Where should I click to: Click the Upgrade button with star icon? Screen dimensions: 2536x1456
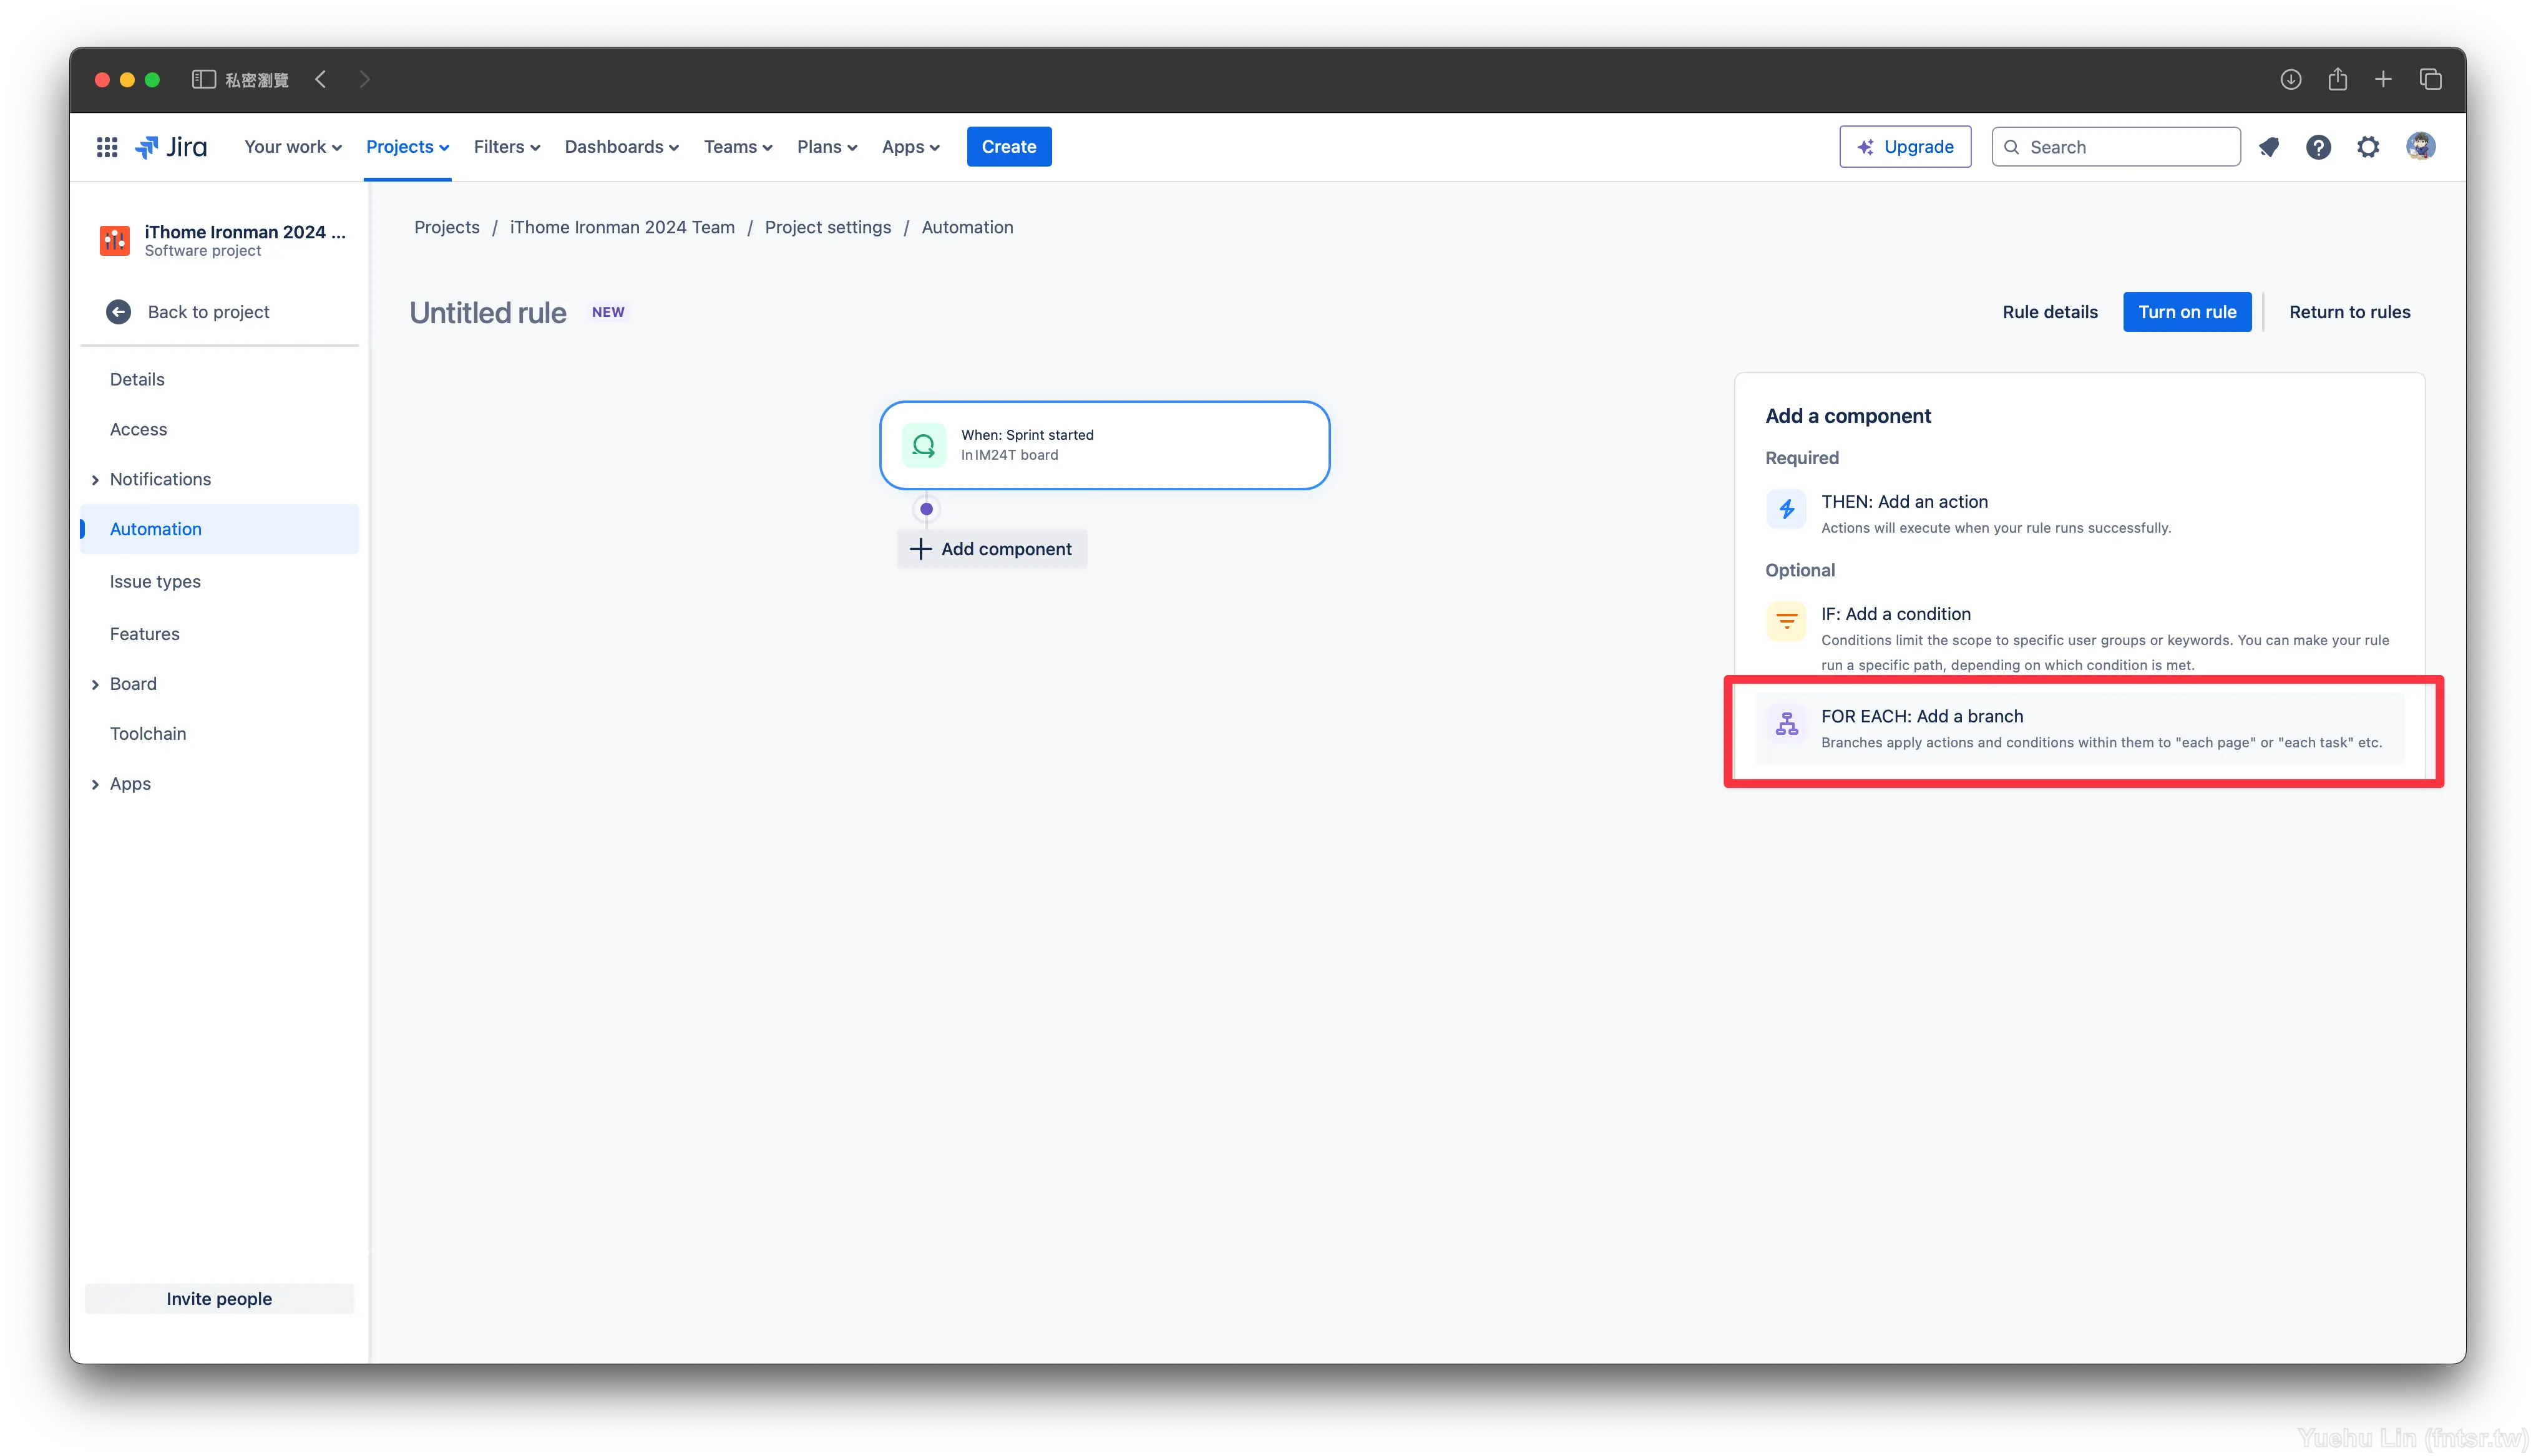1906,147
